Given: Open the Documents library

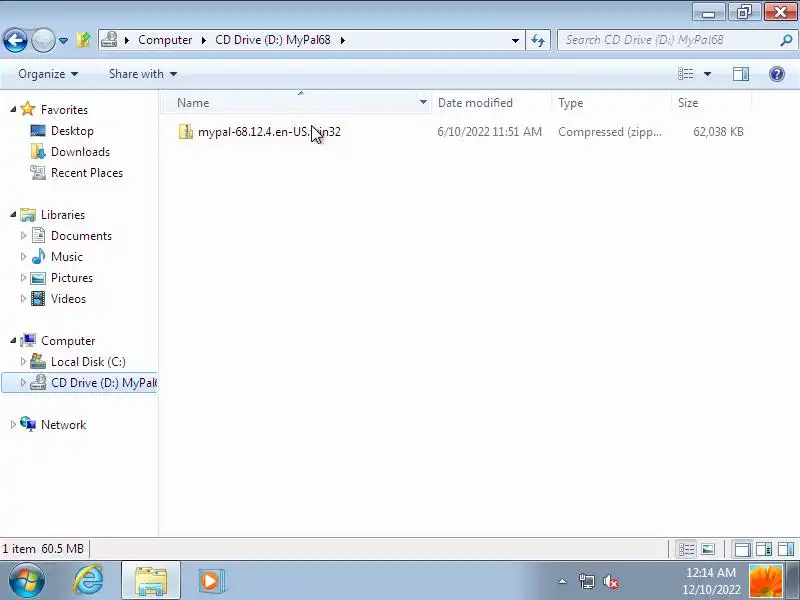Looking at the screenshot, I should coord(81,236).
